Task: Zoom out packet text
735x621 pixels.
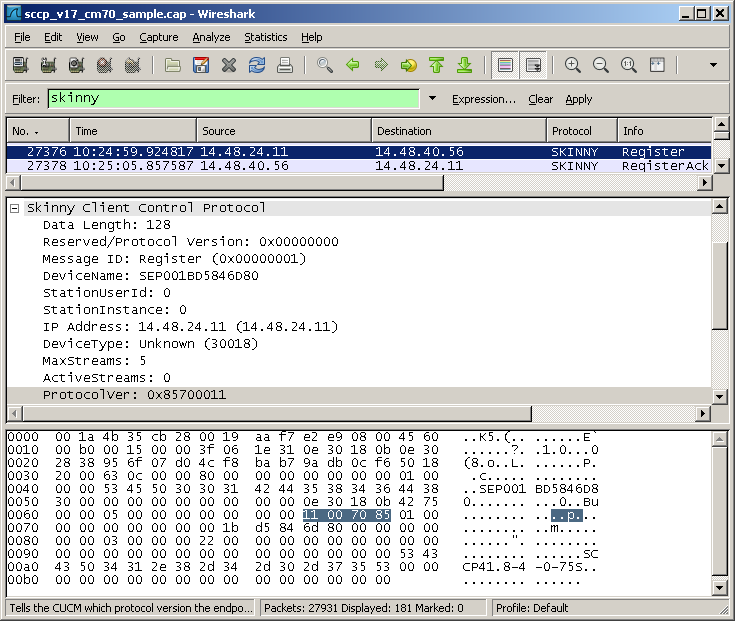Action: click(600, 65)
